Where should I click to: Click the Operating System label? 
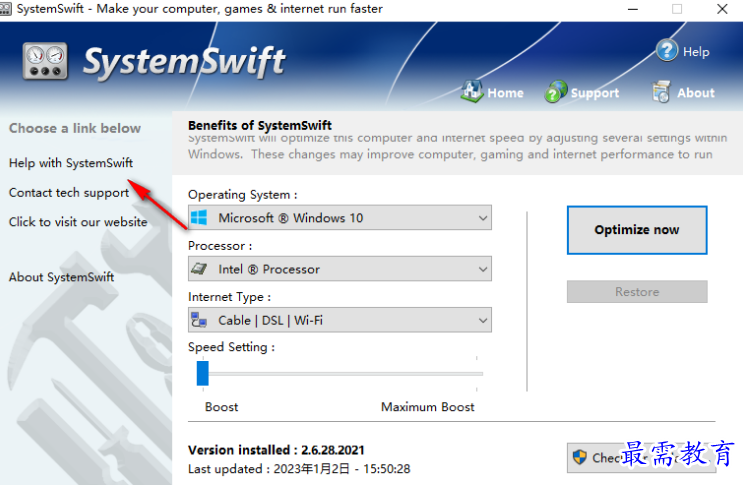click(x=243, y=195)
